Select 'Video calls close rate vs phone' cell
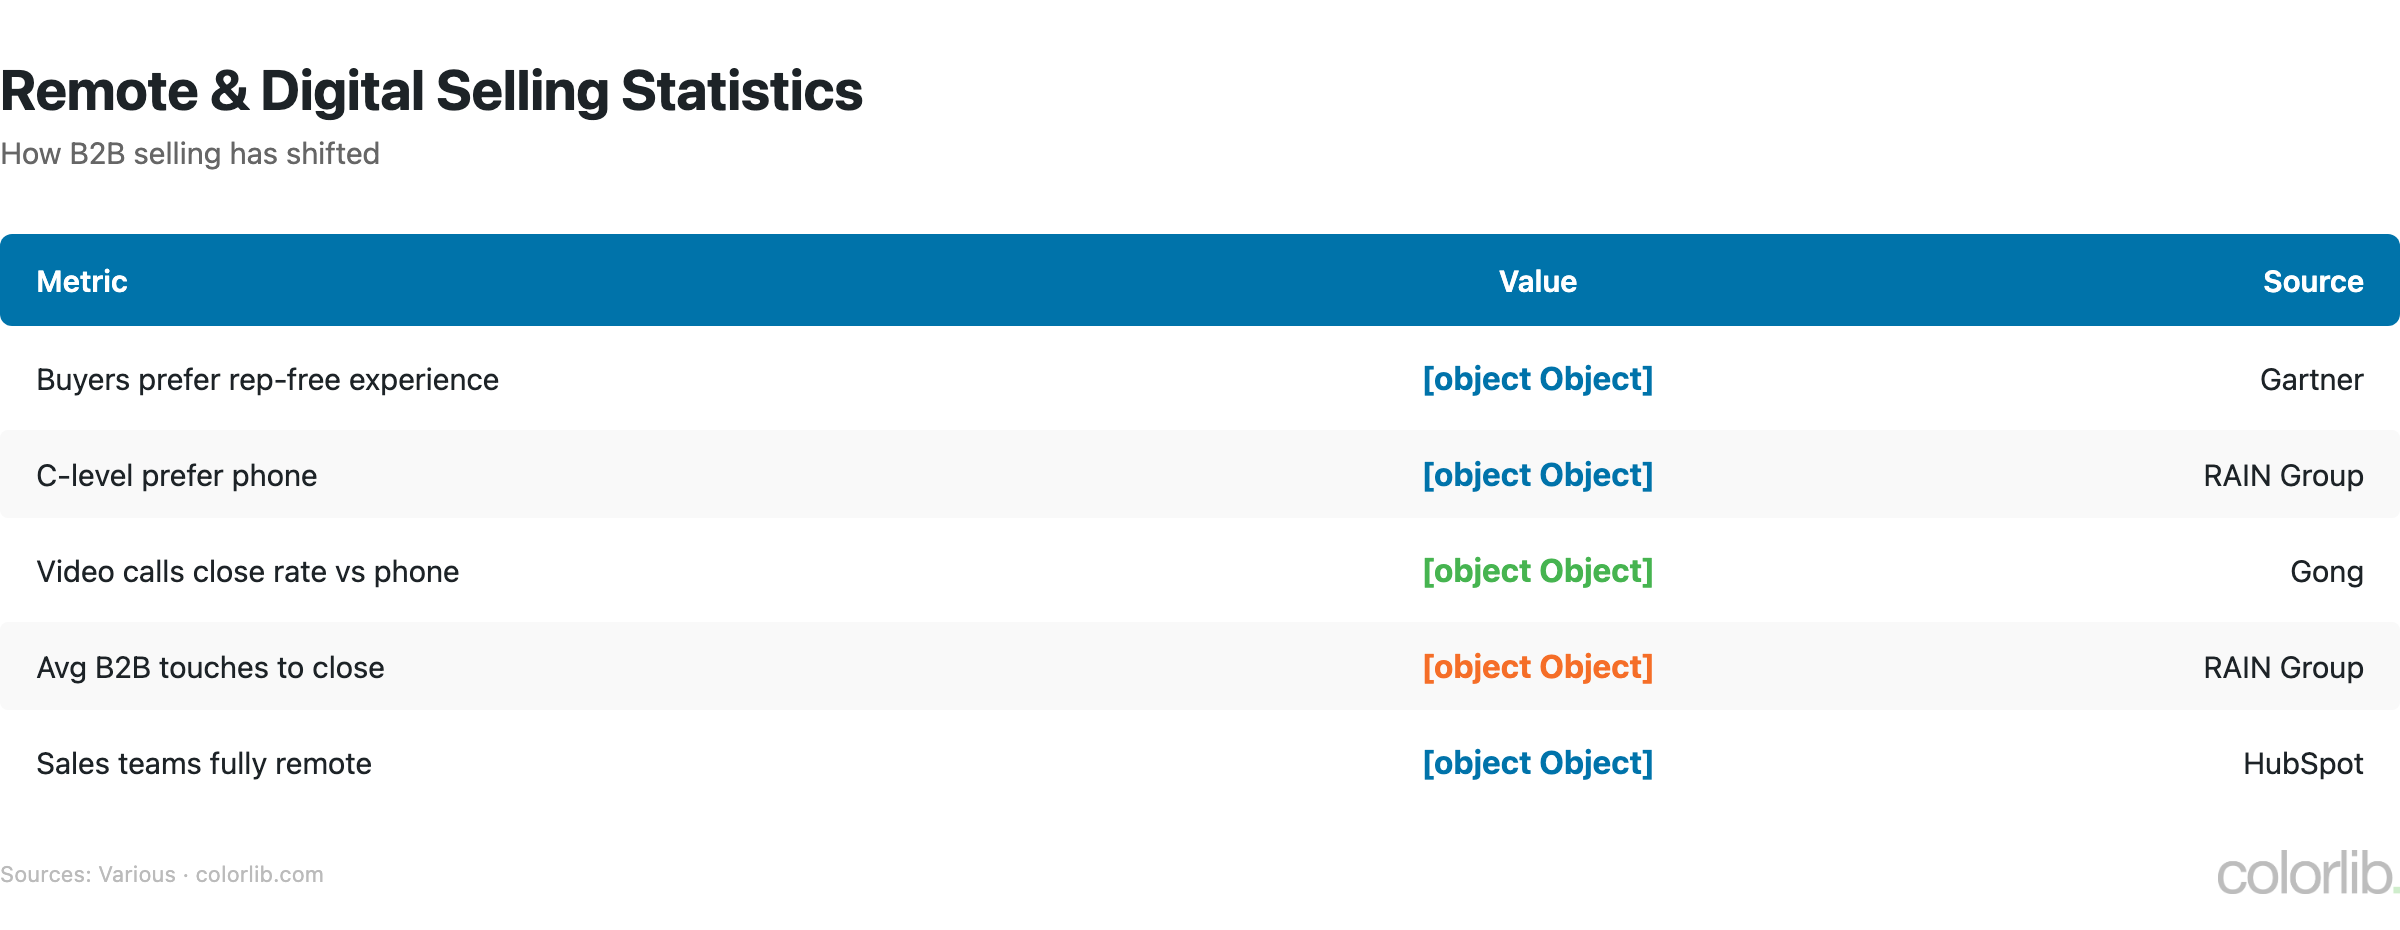 pyautogui.click(x=247, y=572)
